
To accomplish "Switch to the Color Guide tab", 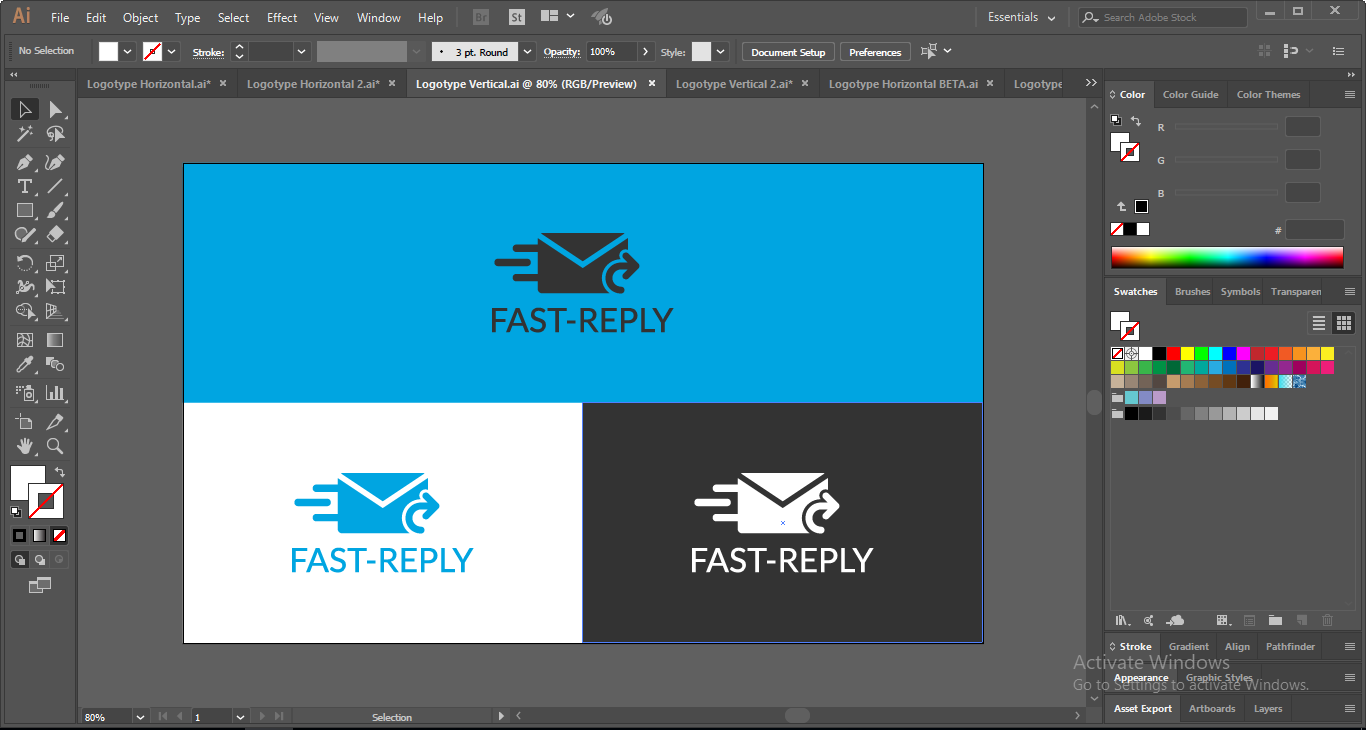I will coord(1190,95).
